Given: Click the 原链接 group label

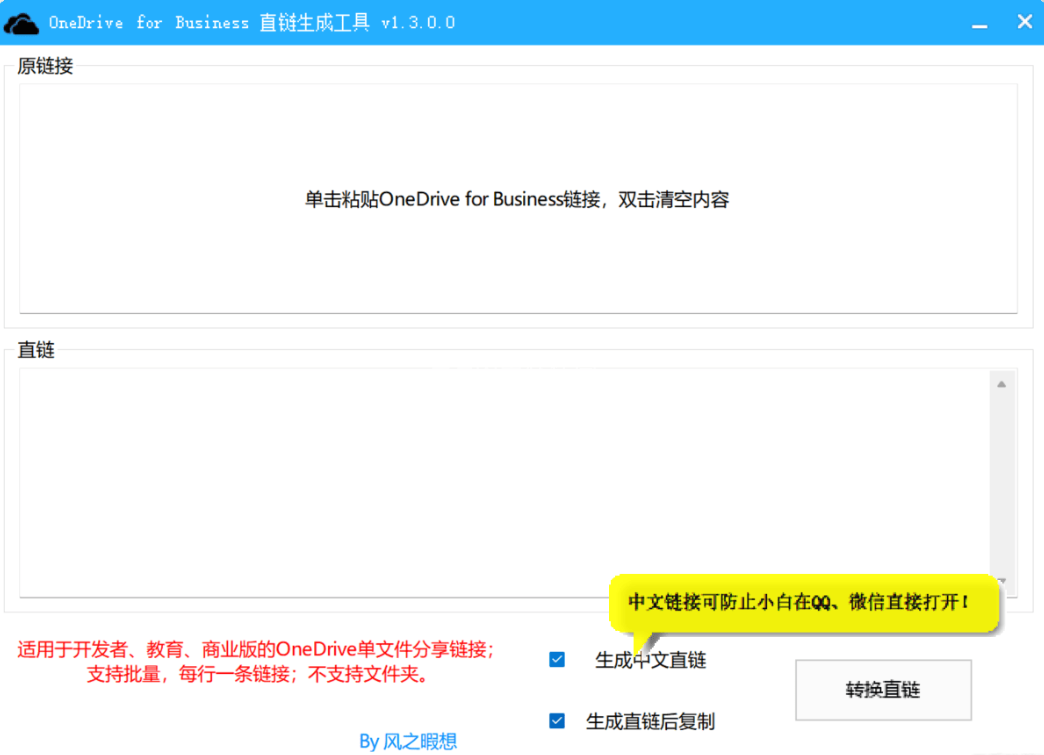Looking at the screenshot, I should coord(45,66).
